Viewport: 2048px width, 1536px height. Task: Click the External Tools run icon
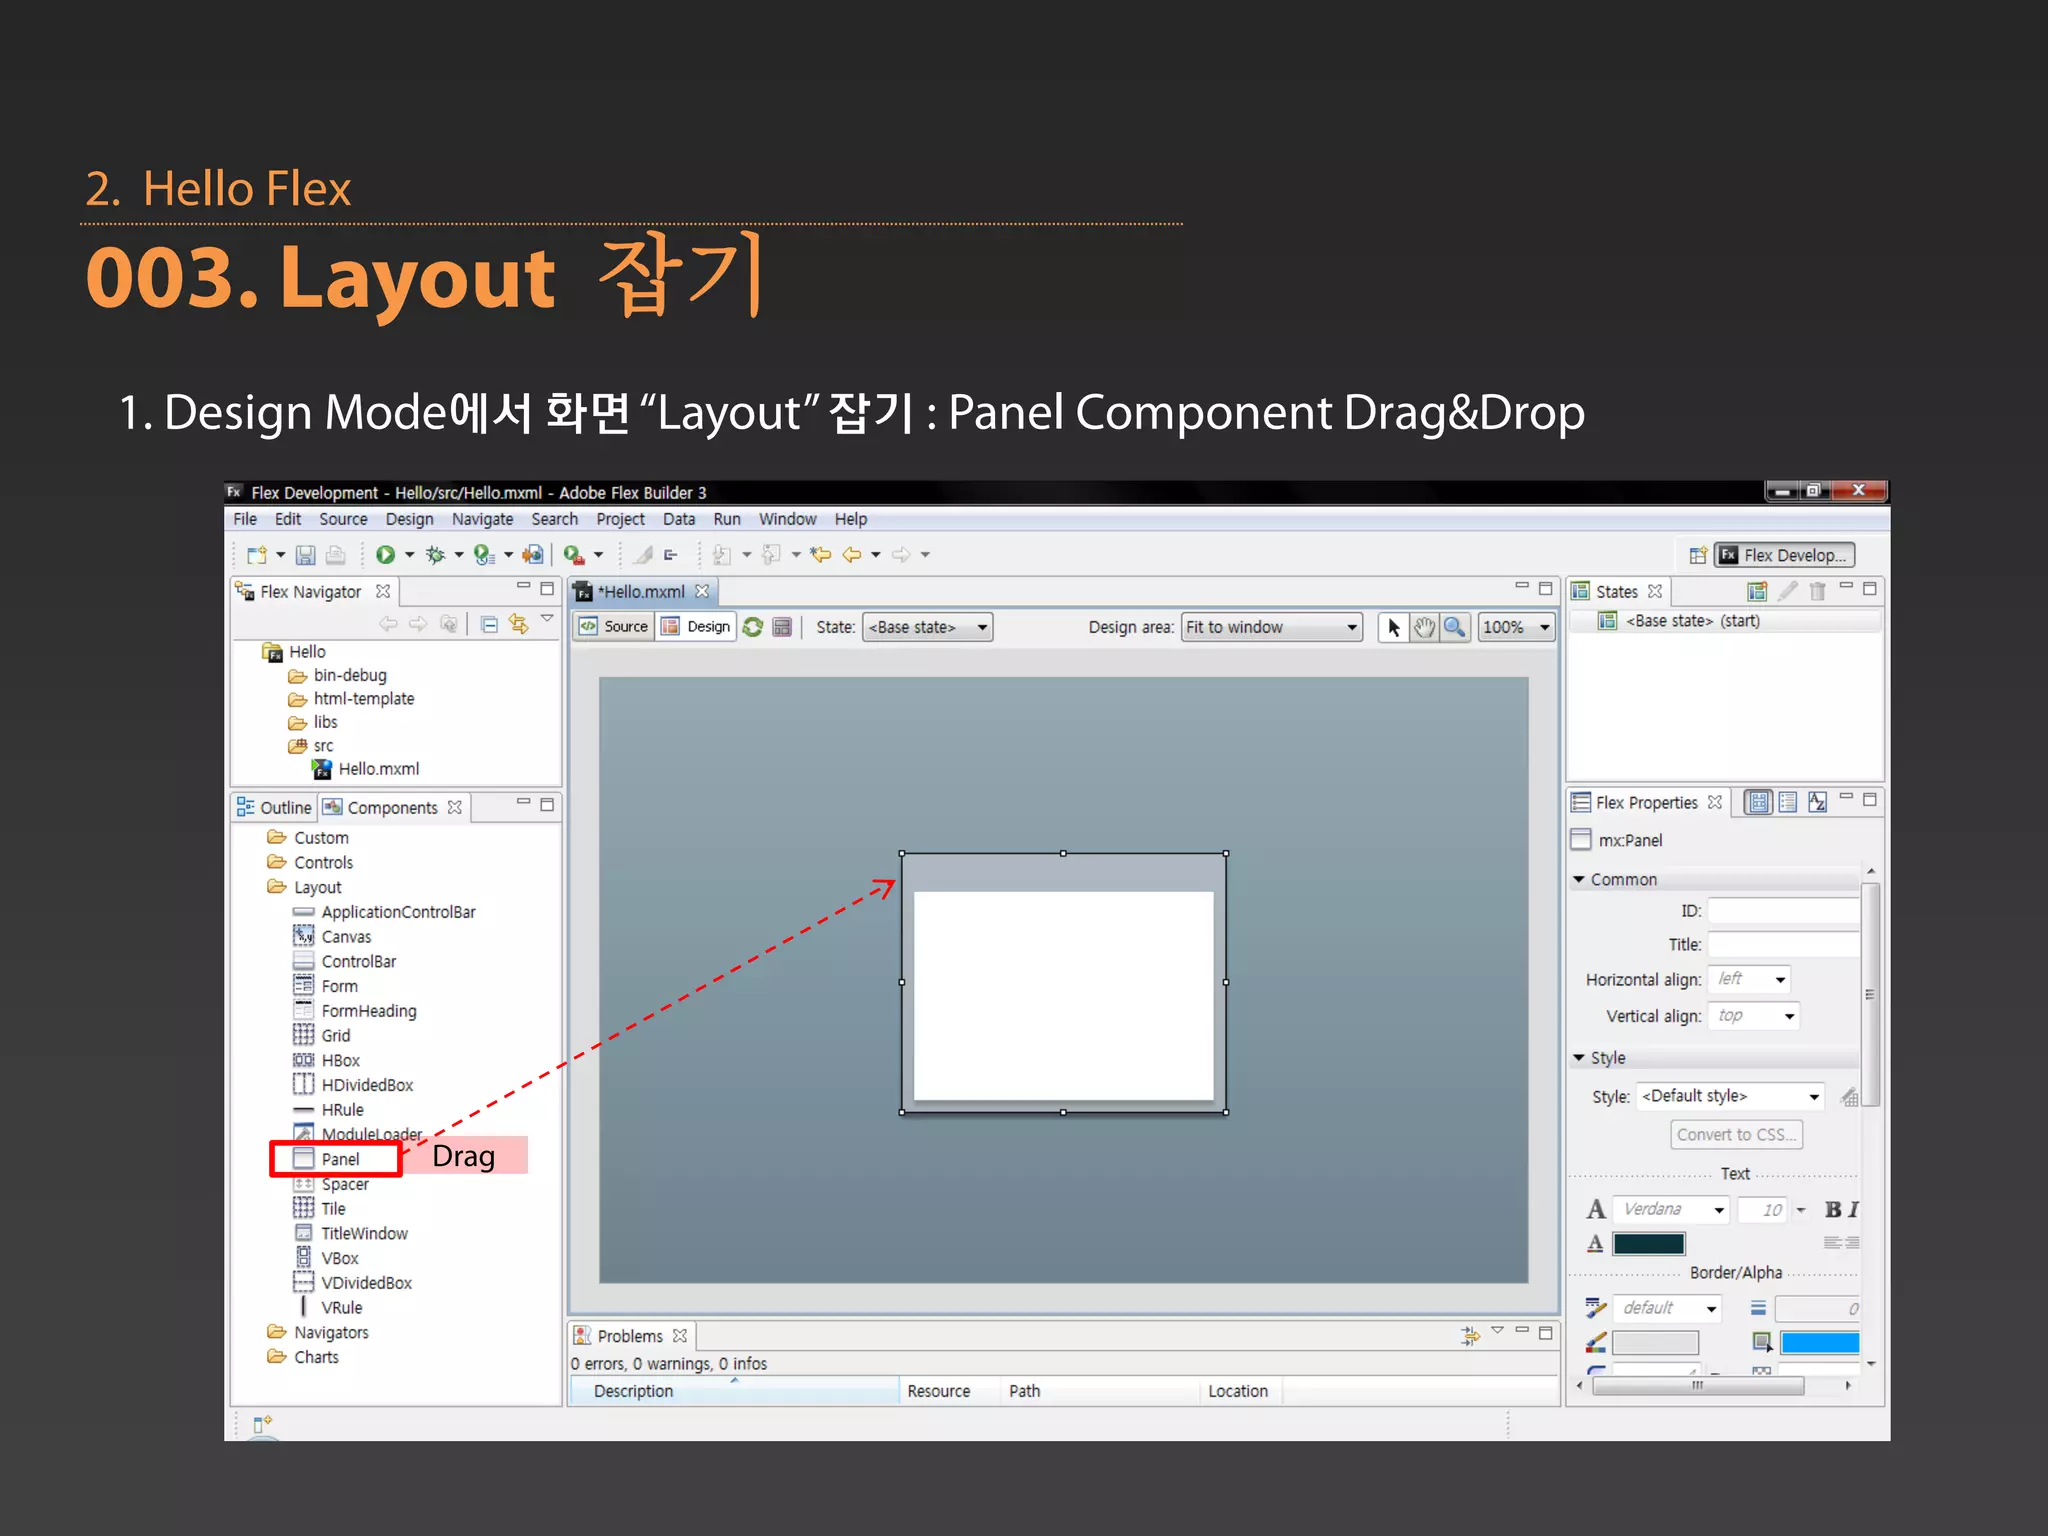click(574, 555)
